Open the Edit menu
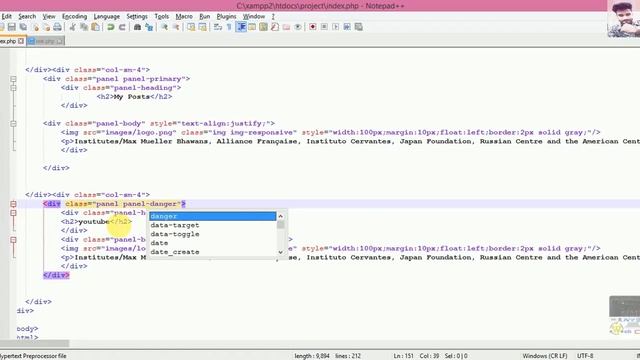The image size is (640, 360). (x=7, y=16)
